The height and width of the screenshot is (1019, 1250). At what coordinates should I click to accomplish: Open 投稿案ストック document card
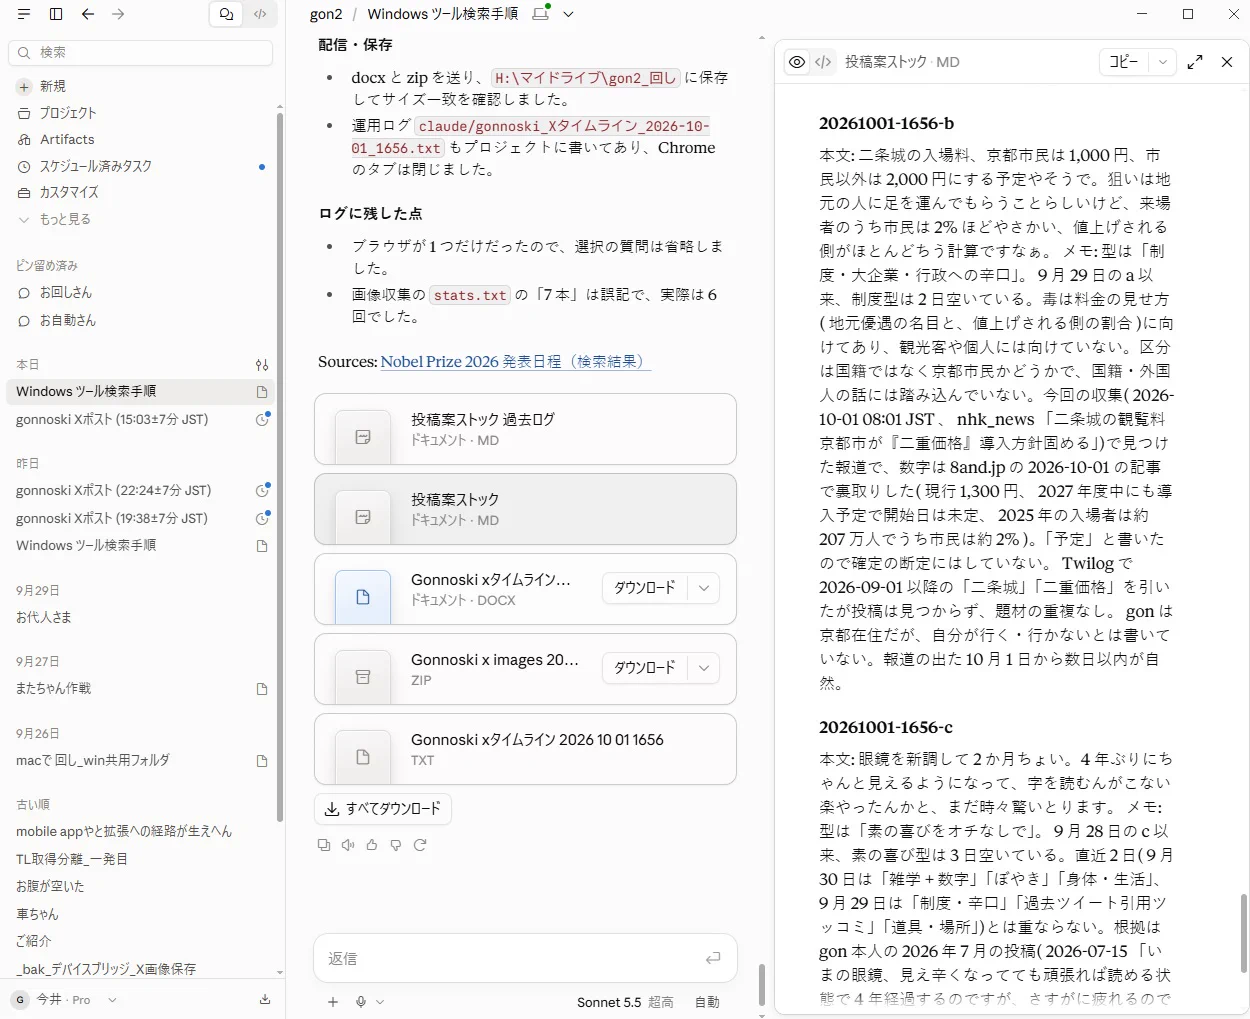coord(525,509)
